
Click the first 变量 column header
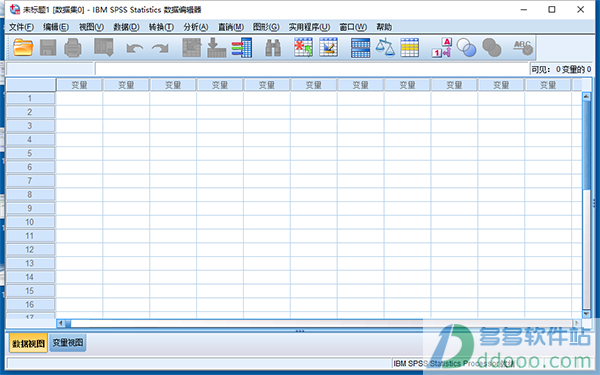click(x=79, y=85)
